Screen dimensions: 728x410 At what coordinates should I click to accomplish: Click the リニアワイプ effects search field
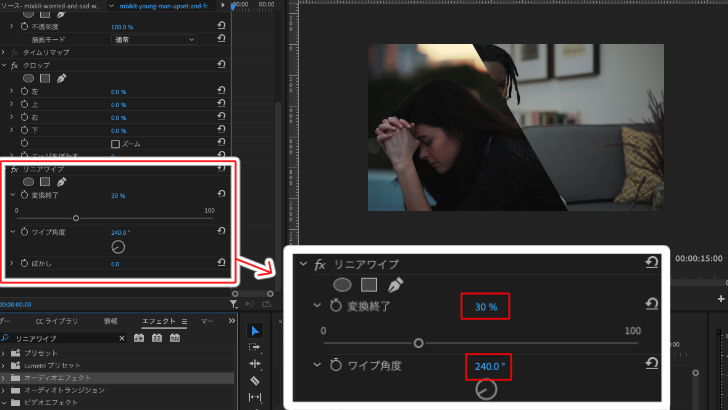tap(66, 338)
